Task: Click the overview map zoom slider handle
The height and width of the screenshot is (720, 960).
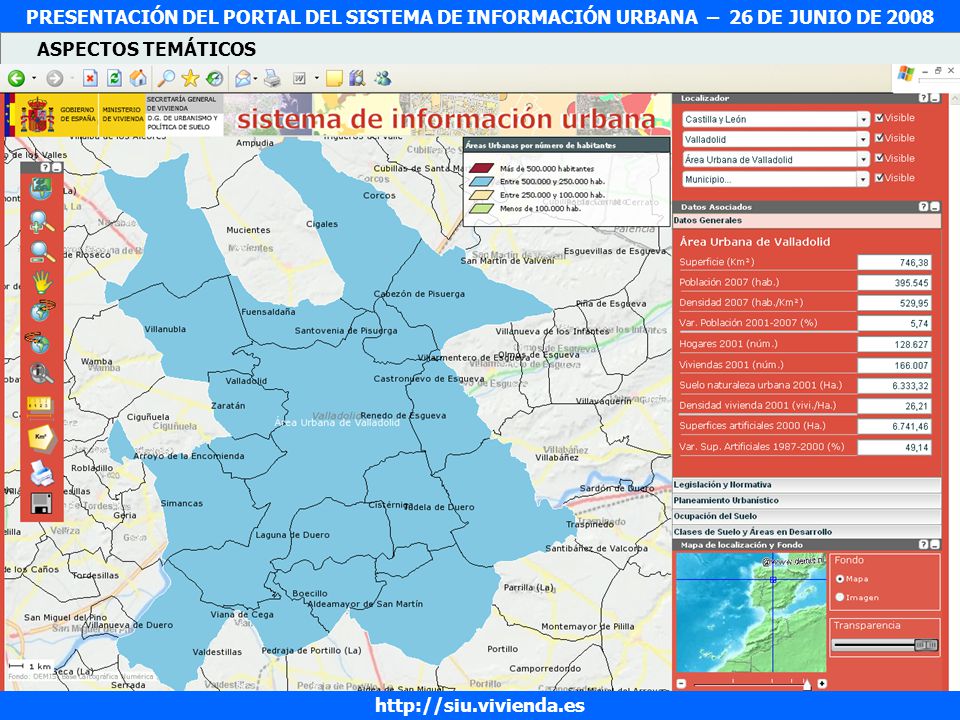Action: pos(807,684)
